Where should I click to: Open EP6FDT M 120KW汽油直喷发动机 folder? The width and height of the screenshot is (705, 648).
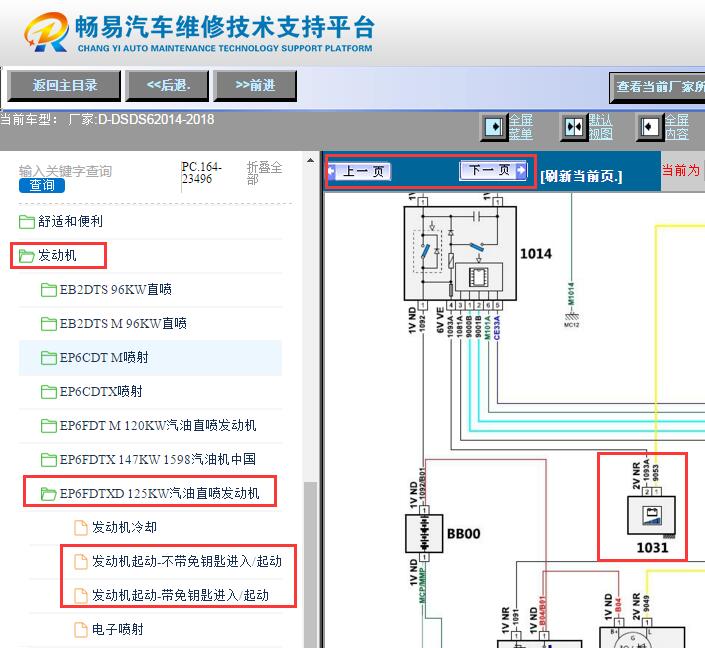(x=158, y=425)
